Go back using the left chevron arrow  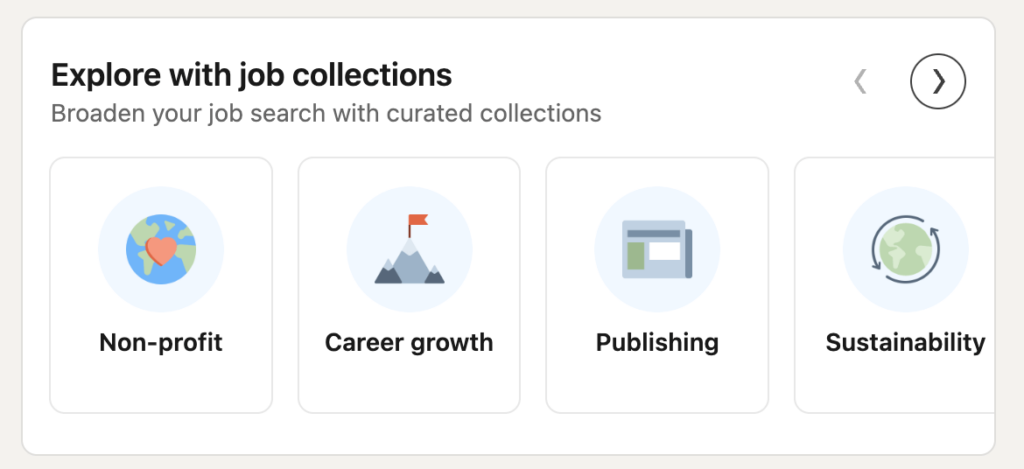(x=860, y=81)
